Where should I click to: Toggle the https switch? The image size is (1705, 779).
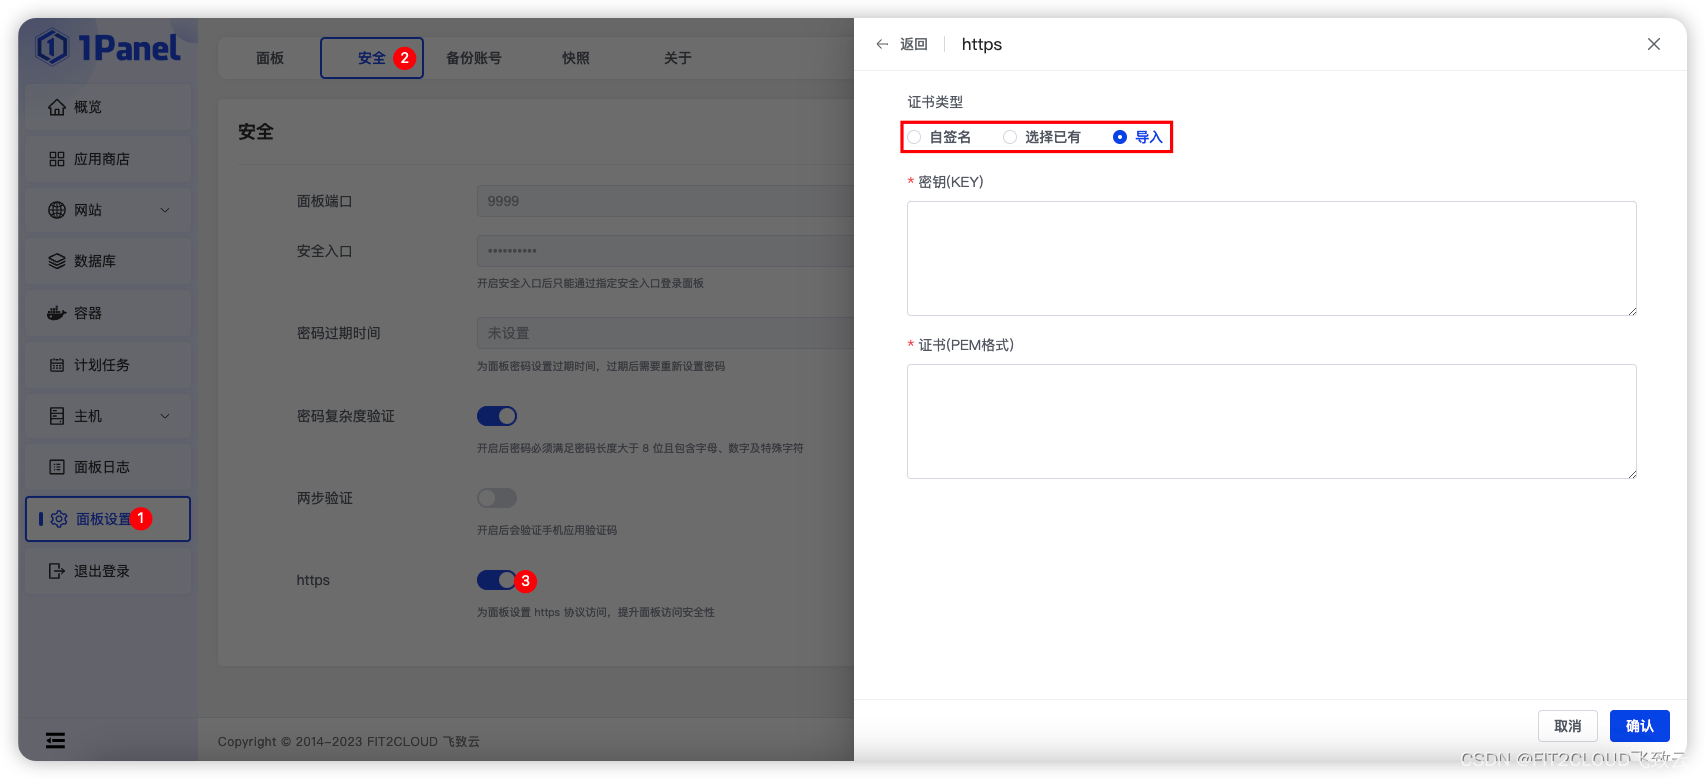[497, 580]
